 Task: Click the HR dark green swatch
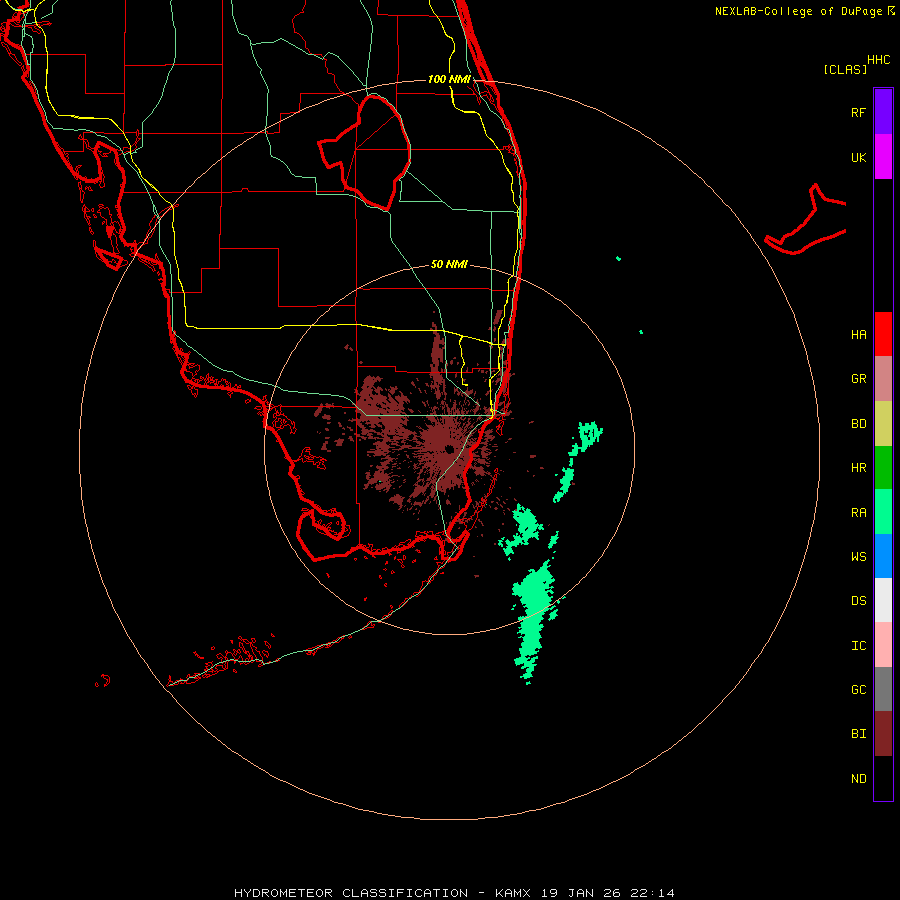(x=883, y=467)
